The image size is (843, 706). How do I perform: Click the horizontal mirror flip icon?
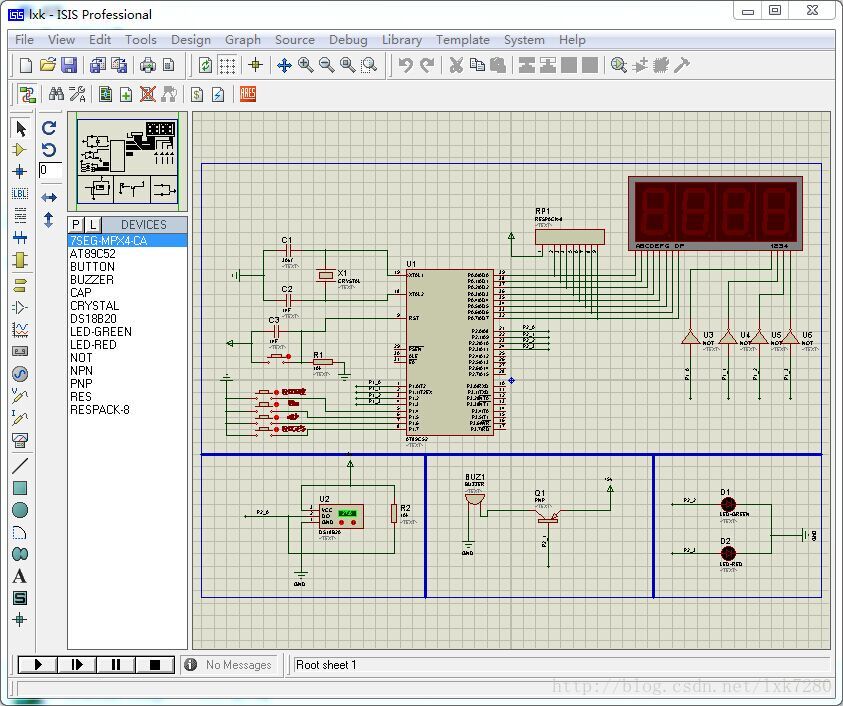49,197
